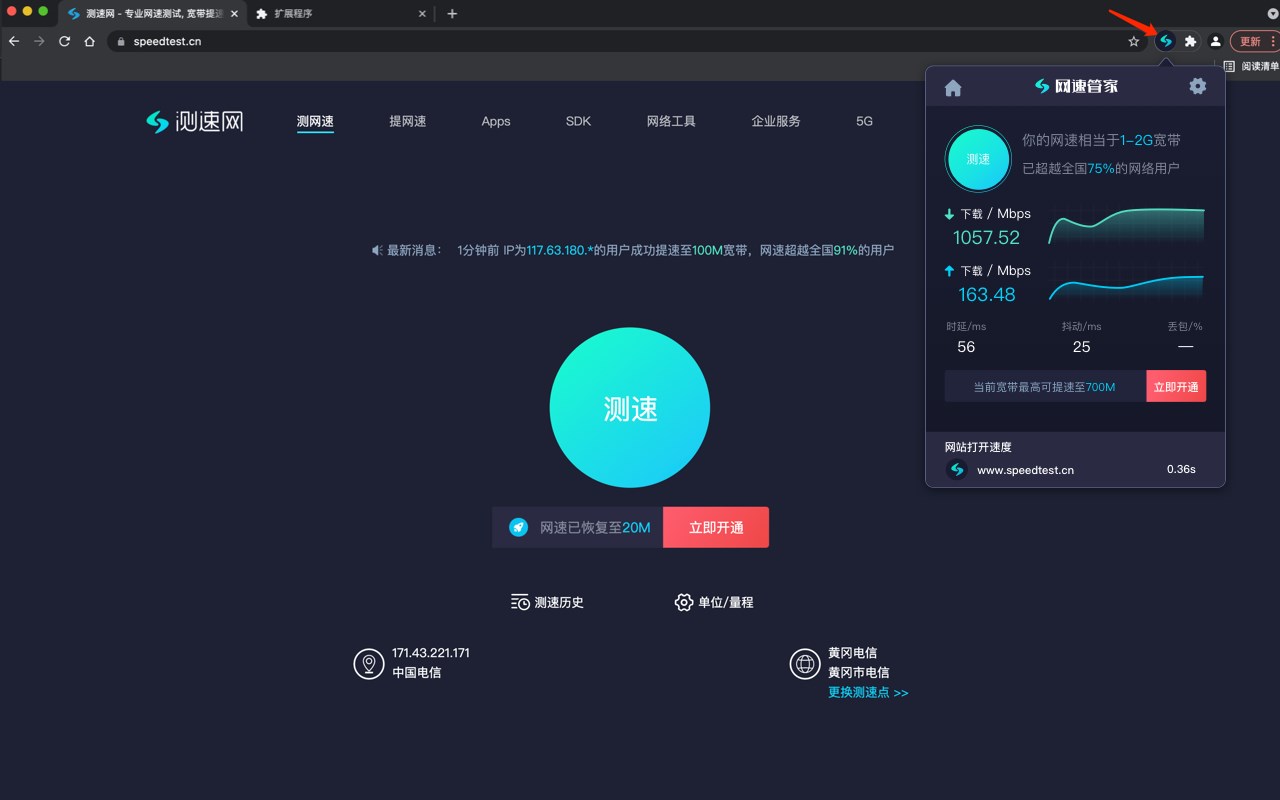Click the 25 jitter value

[x=1081, y=347]
